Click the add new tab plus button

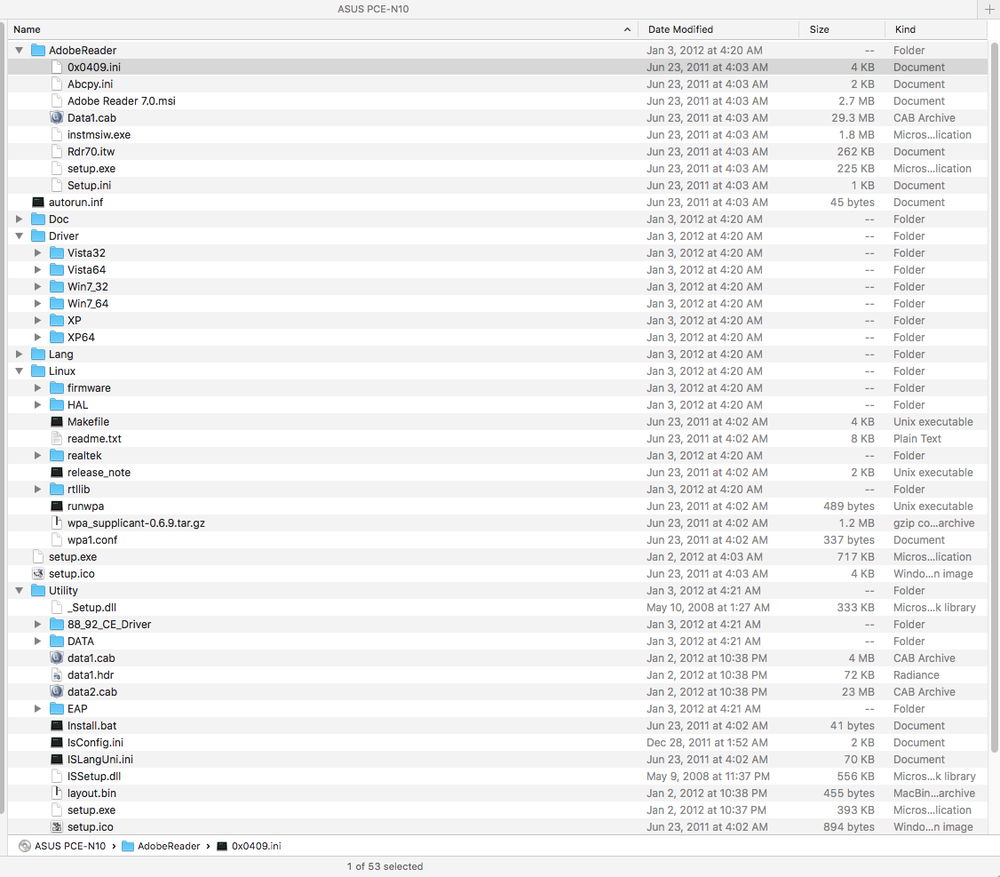[x=989, y=9]
